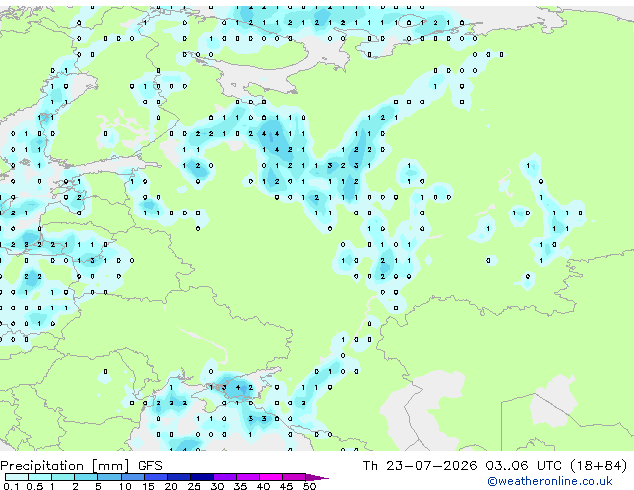This screenshot has width=634, height=490.
Task: Click the 03..06 UTC time range text
Action: click(x=524, y=466)
